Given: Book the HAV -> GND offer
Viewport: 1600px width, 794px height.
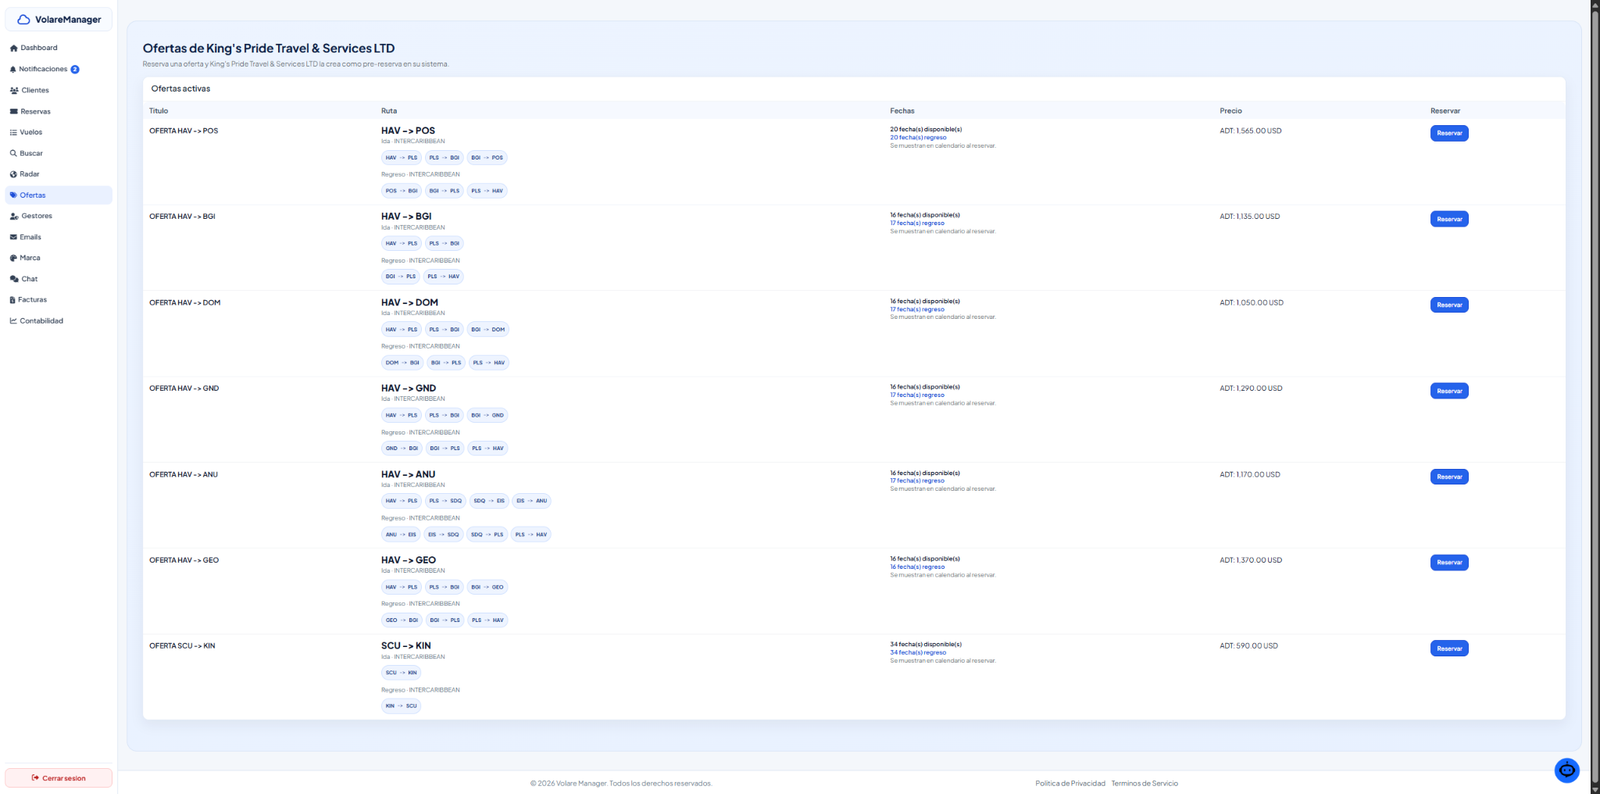Looking at the screenshot, I should [x=1449, y=391].
